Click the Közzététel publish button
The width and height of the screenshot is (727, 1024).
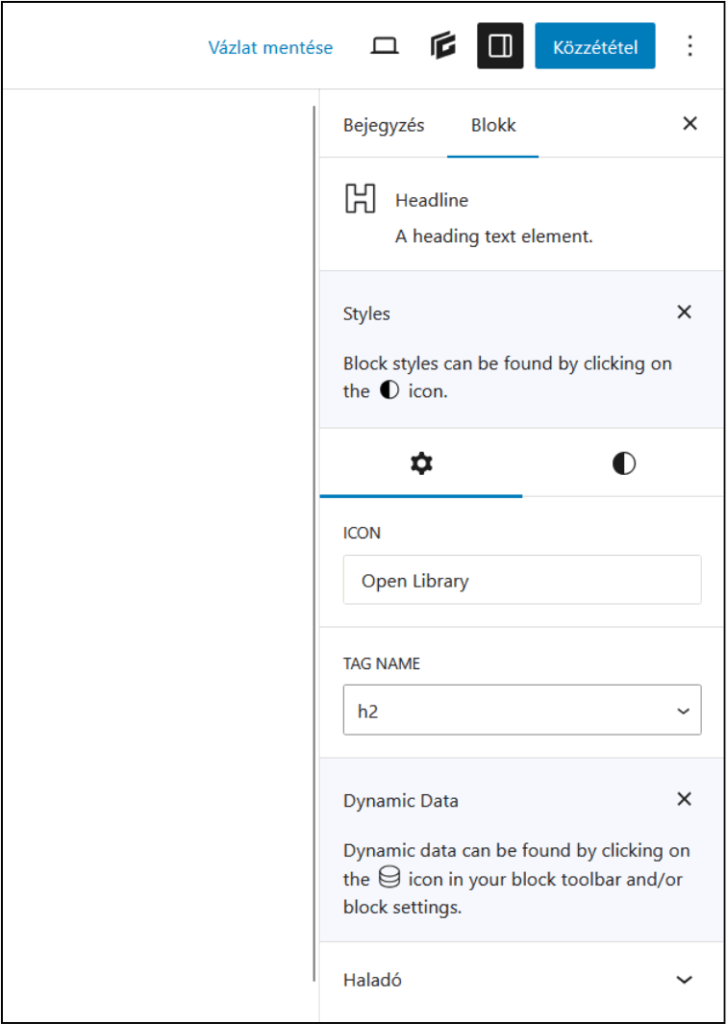click(x=595, y=47)
